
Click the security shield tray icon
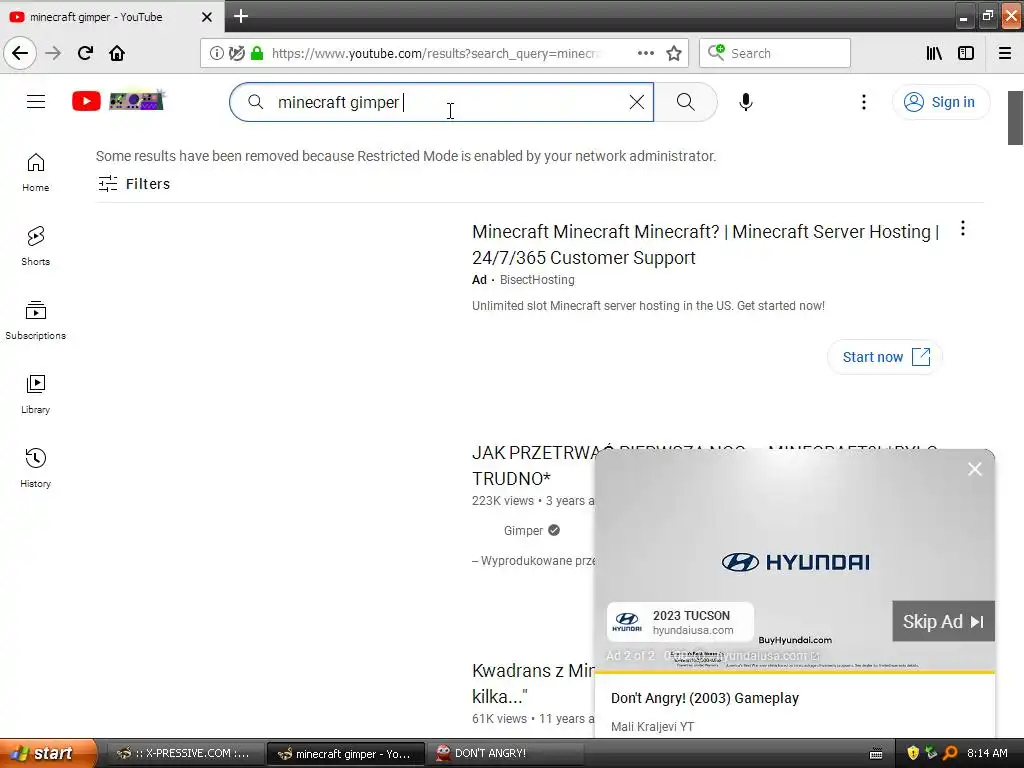point(913,753)
